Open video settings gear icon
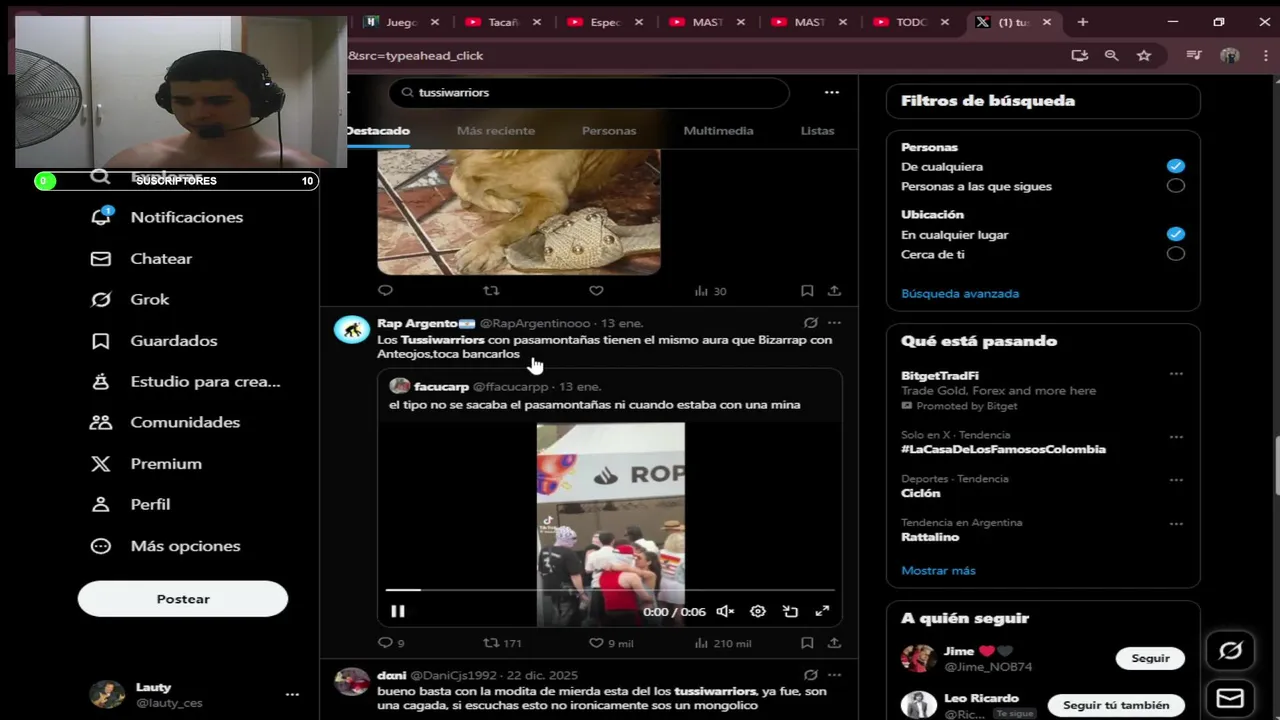The width and height of the screenshot is (1280, 720). coord(758,611)
